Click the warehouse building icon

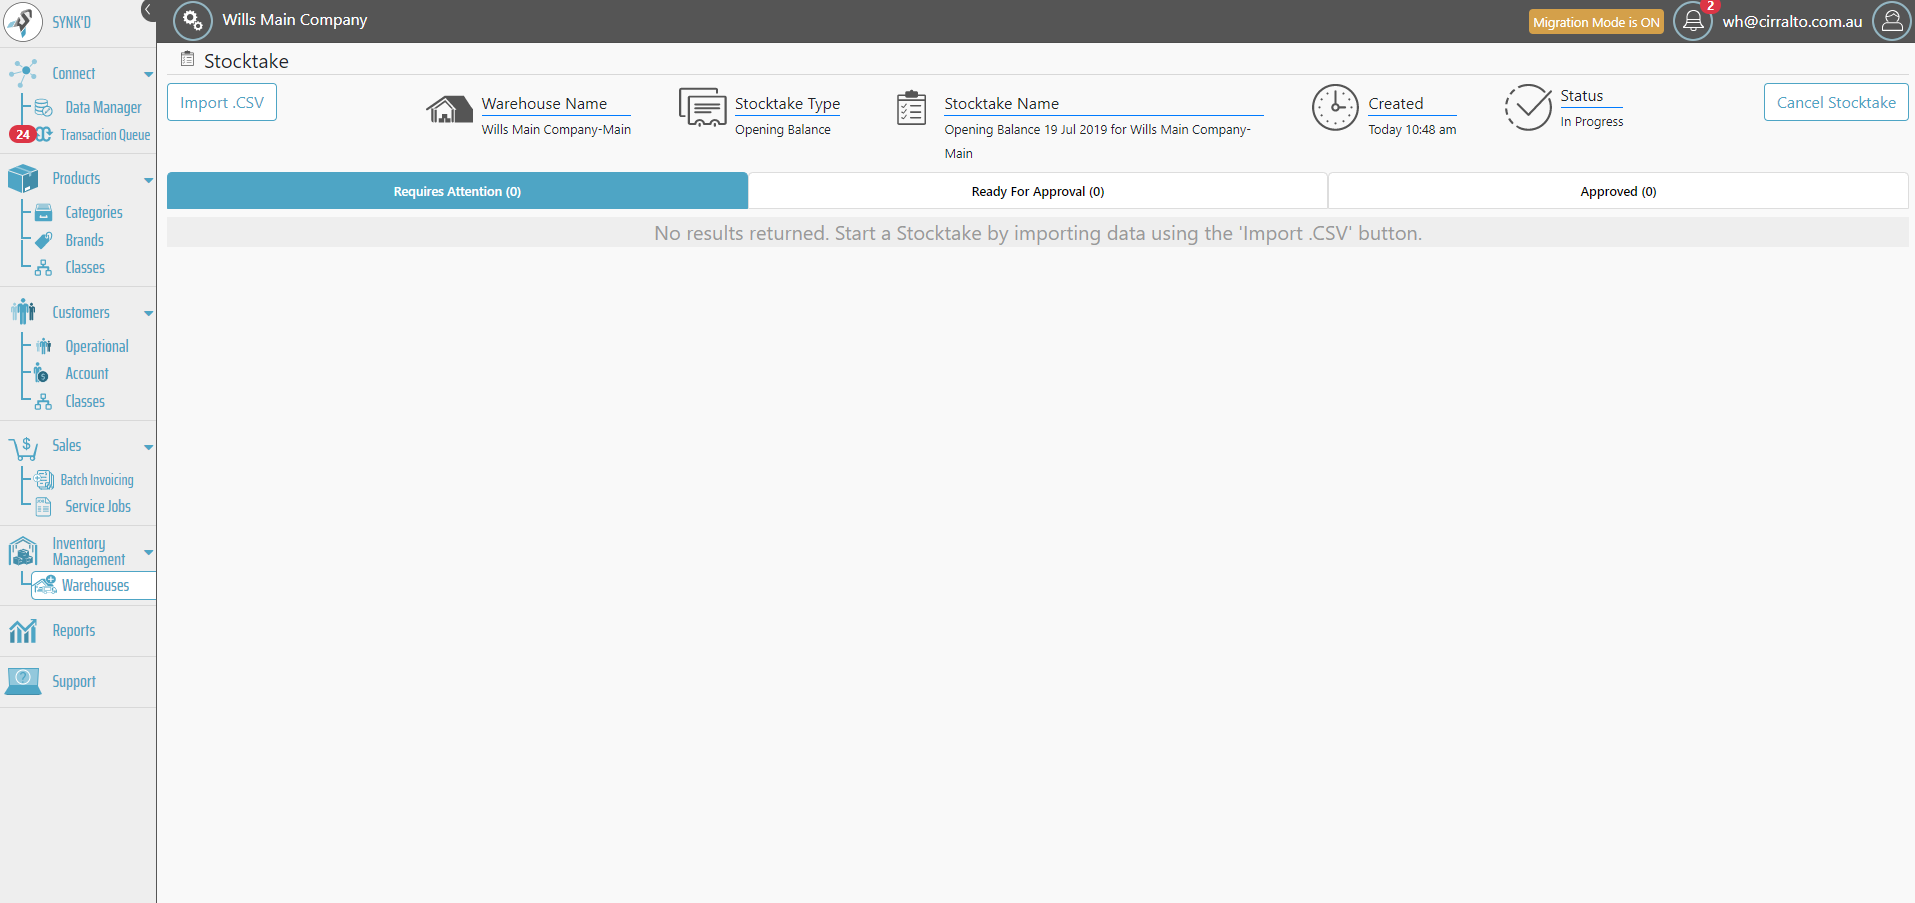pyautogui.click(x=449, y=109)
